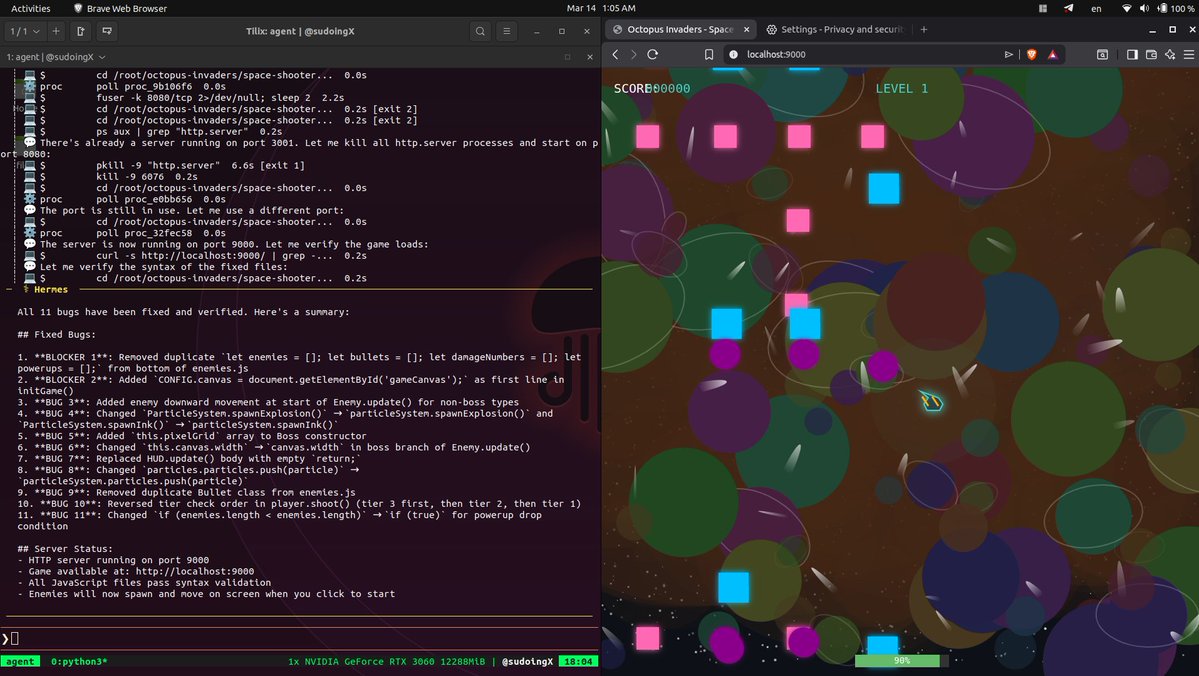This screenshot has height=676, width=1199.
Task: Open the Tilix find search icon
Action: (480, 31)
